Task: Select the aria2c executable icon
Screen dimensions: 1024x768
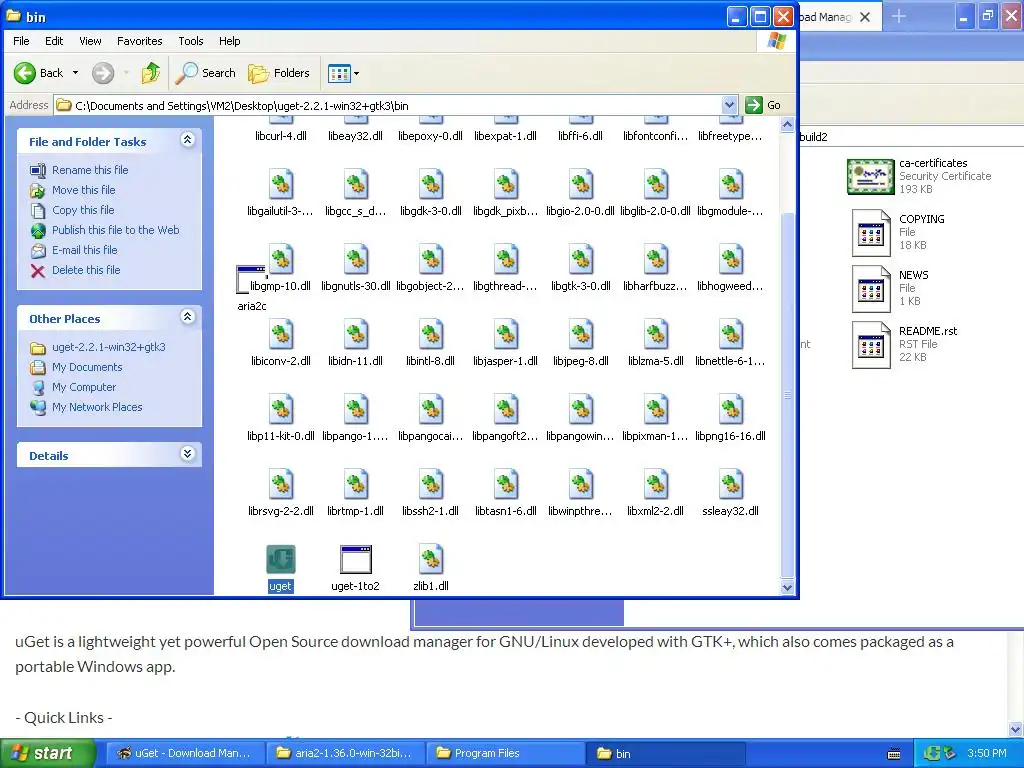Action: point(251,280)
